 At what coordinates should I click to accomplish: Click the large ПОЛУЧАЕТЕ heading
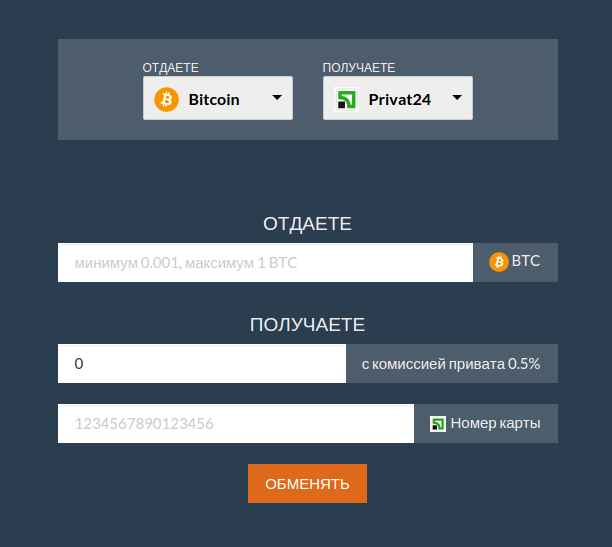(307, 324)
